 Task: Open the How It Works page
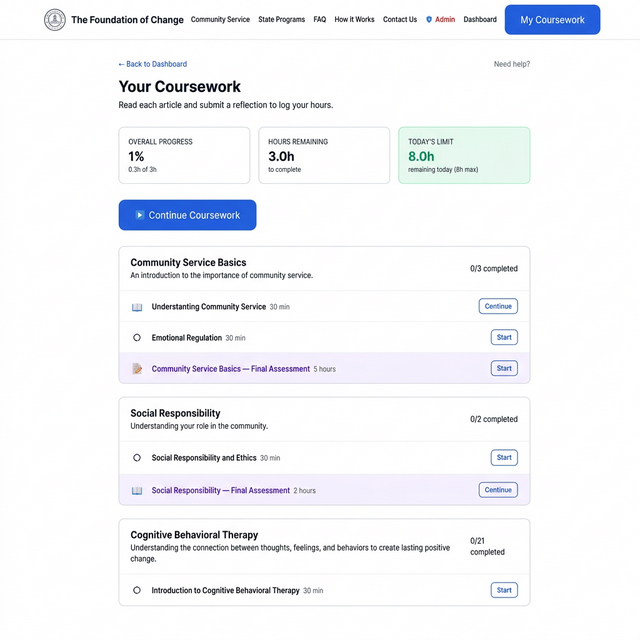point(354,20)
